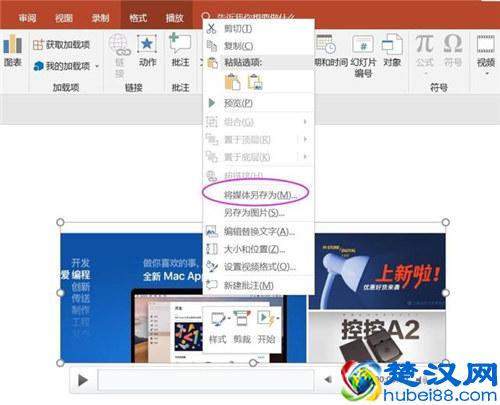Insert an 对象 object icon
The image size is (500, 405).
(392, 44)
